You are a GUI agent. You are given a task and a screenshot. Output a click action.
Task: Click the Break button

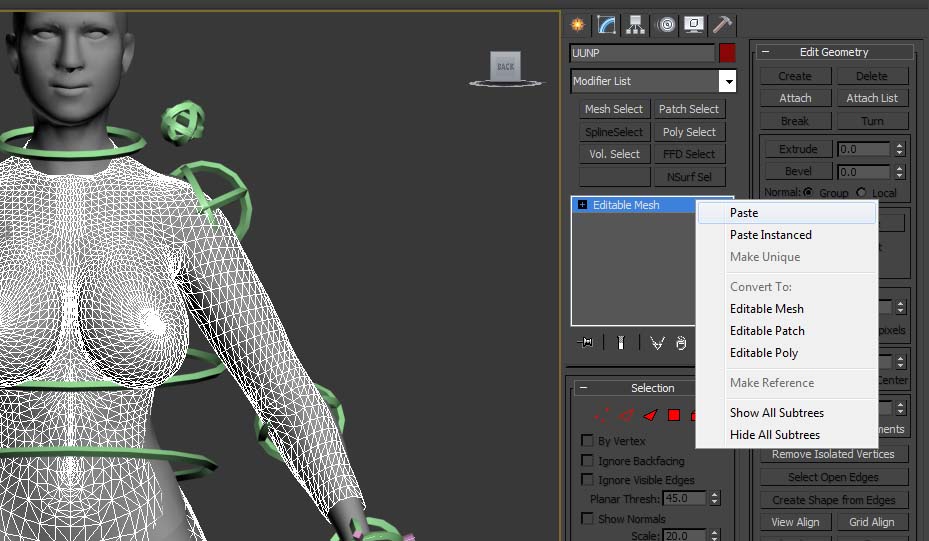[x=795, y=121]
